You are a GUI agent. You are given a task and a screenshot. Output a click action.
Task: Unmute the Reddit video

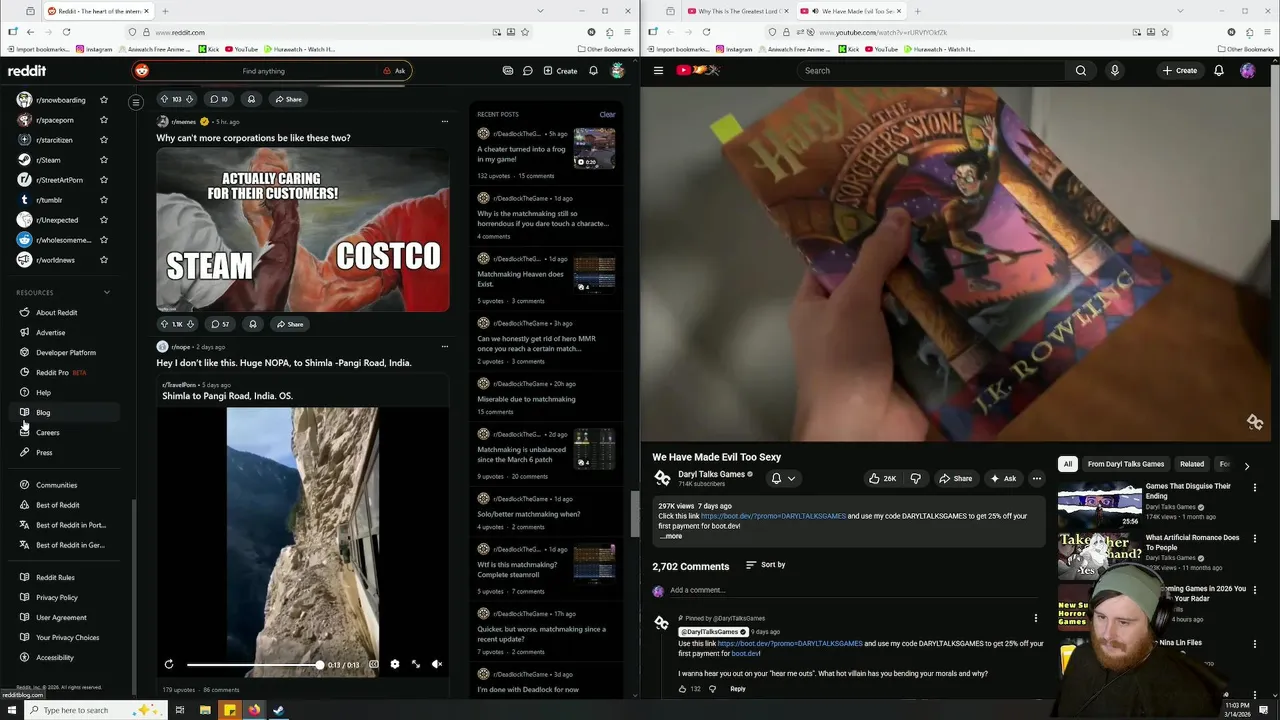click(437, 664)
